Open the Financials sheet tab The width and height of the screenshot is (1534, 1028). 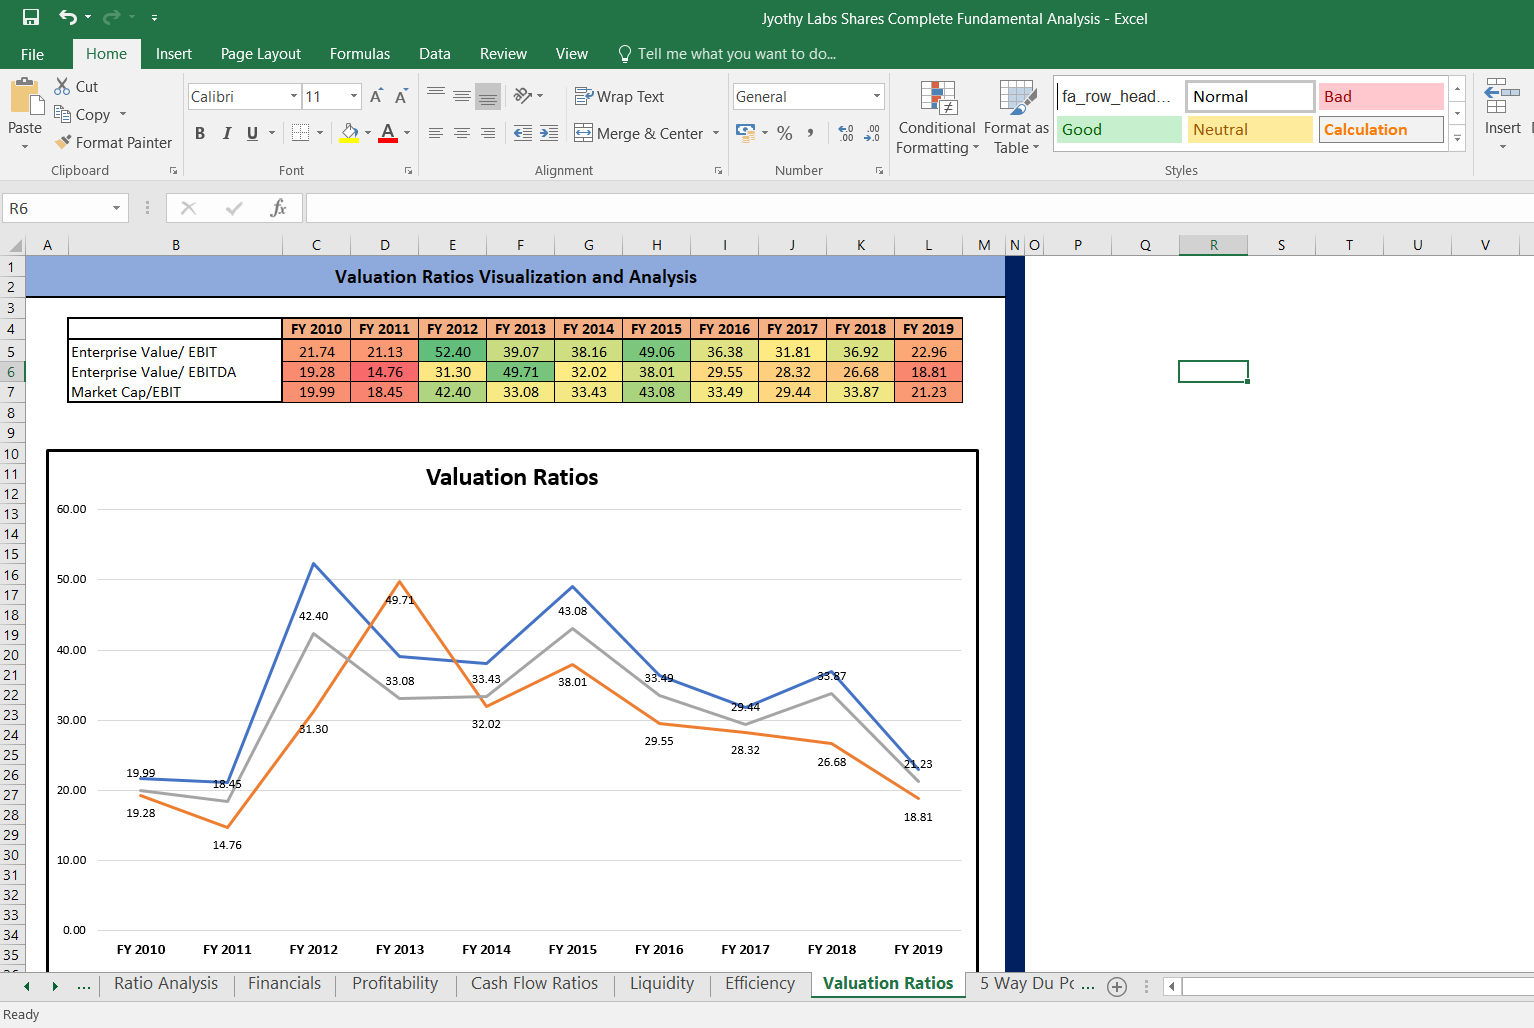tap(285, 984)
